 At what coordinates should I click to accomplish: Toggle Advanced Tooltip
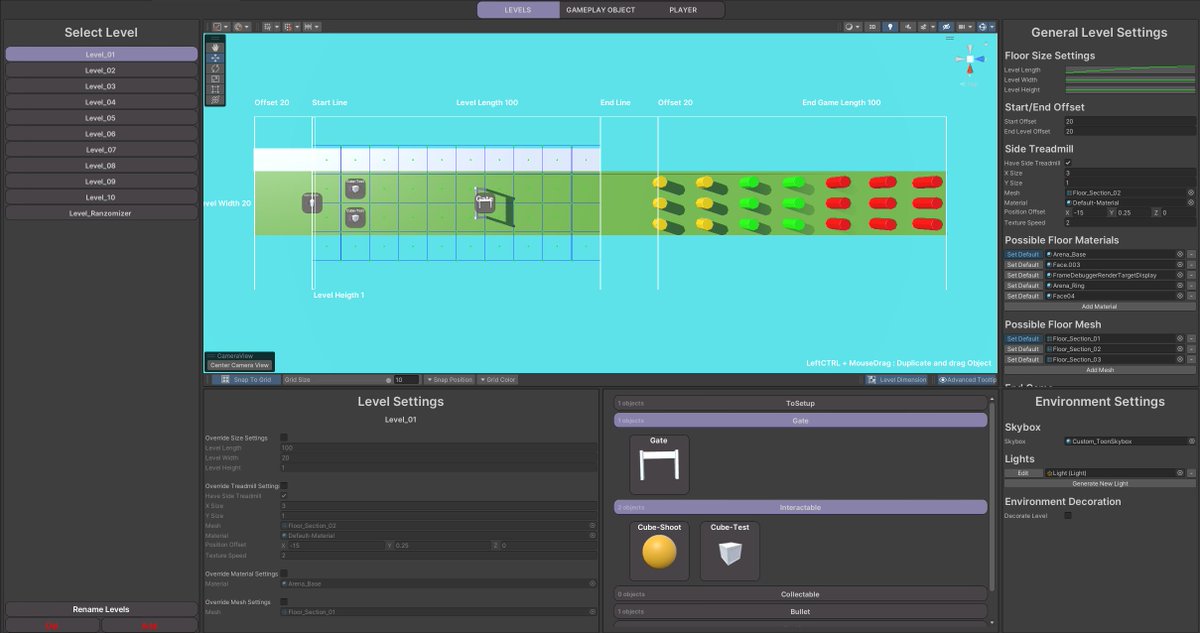pos(967,380)
